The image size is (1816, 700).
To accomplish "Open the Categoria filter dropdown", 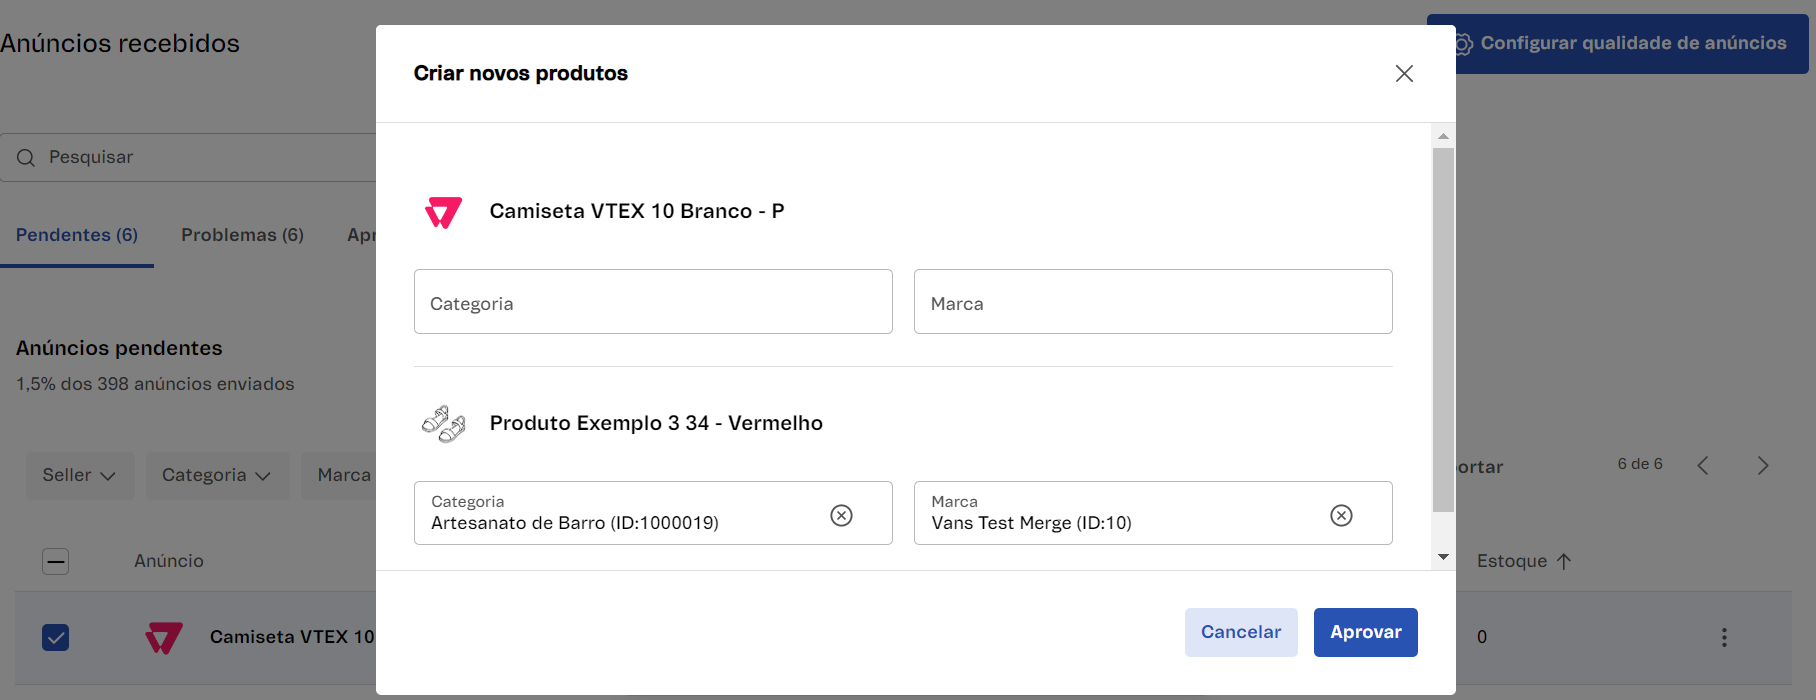I will 217,475.
